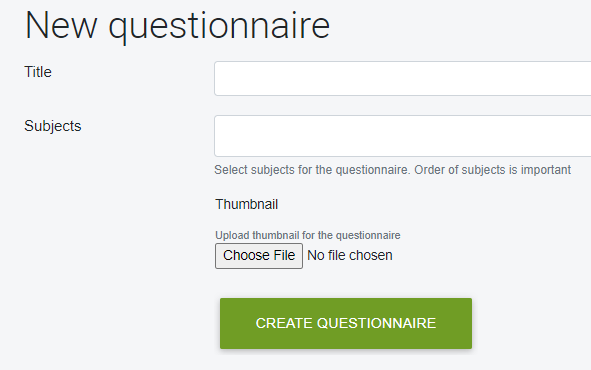This screenshot has width=591, height=370.
Task: Click the 'Upload thumbnail for the questionnaire' hint
Action: [308, 235]
